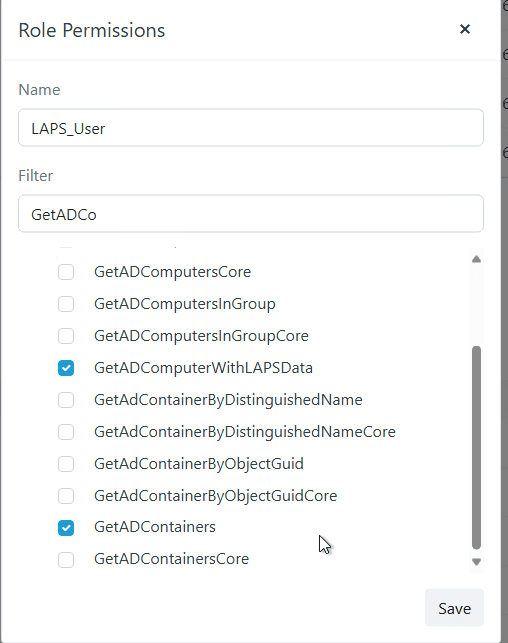Click the Filter field containing GetADCo
The height and width of the screenshot is (643, 508).
(x=251, y=214)
